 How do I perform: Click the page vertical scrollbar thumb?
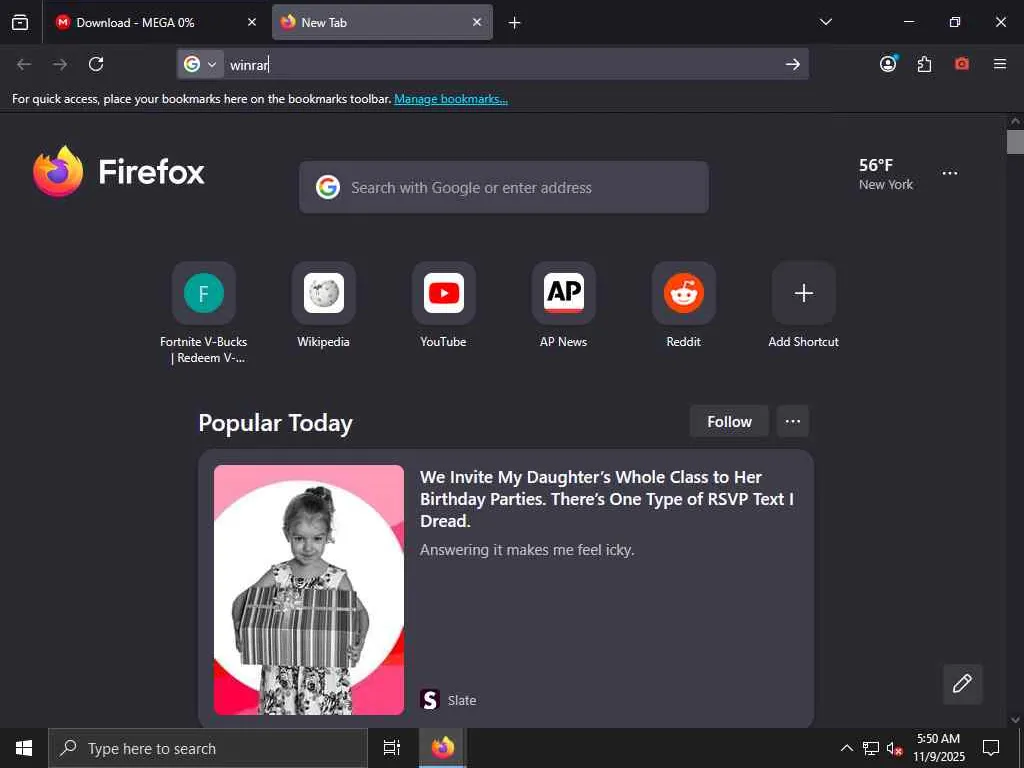click(1015, 142)
